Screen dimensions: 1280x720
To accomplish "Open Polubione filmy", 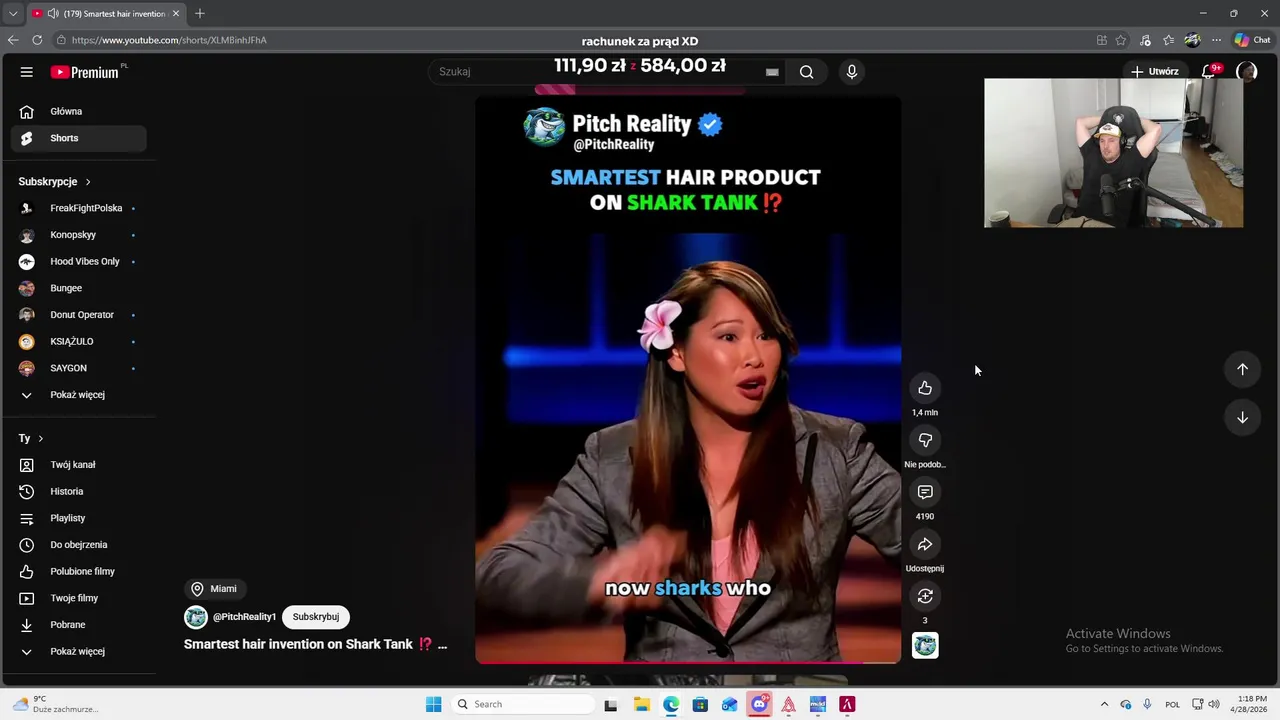I will [79, 571].
